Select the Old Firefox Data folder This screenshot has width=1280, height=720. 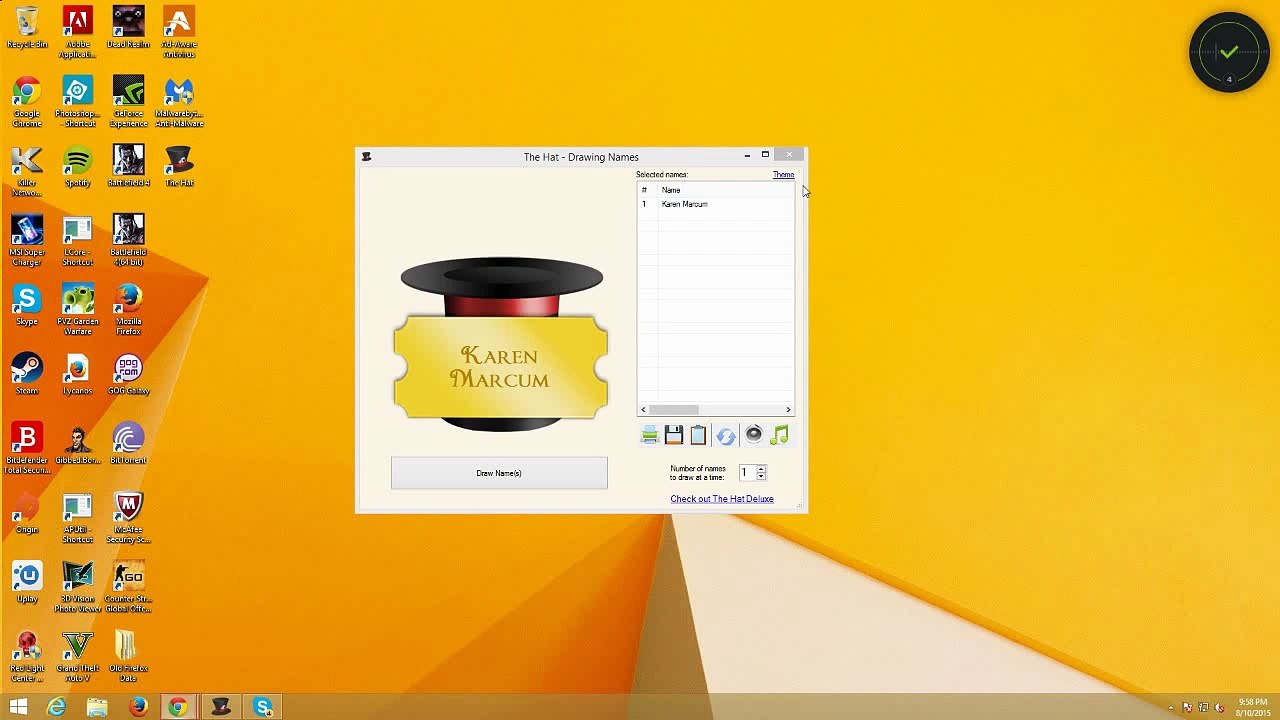tap(128, 656)
